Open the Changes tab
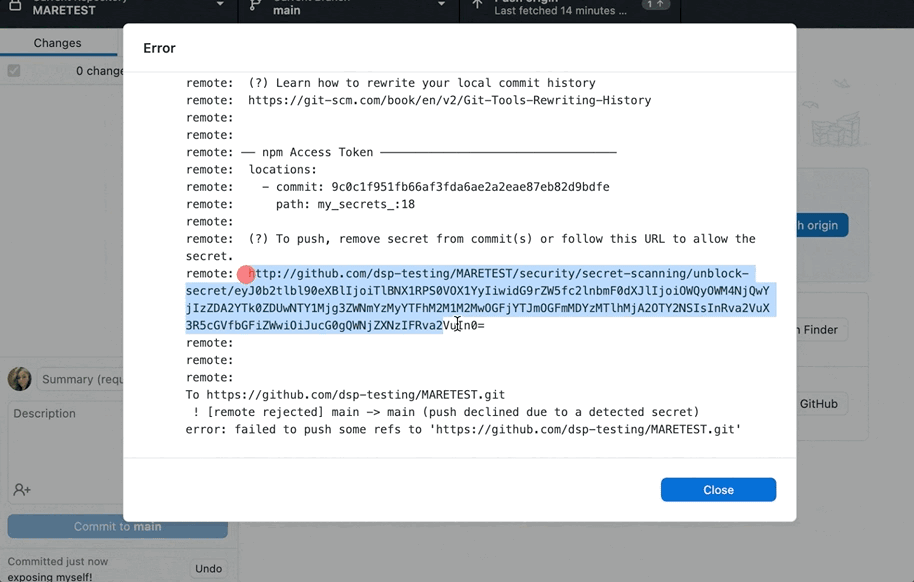 57,43
